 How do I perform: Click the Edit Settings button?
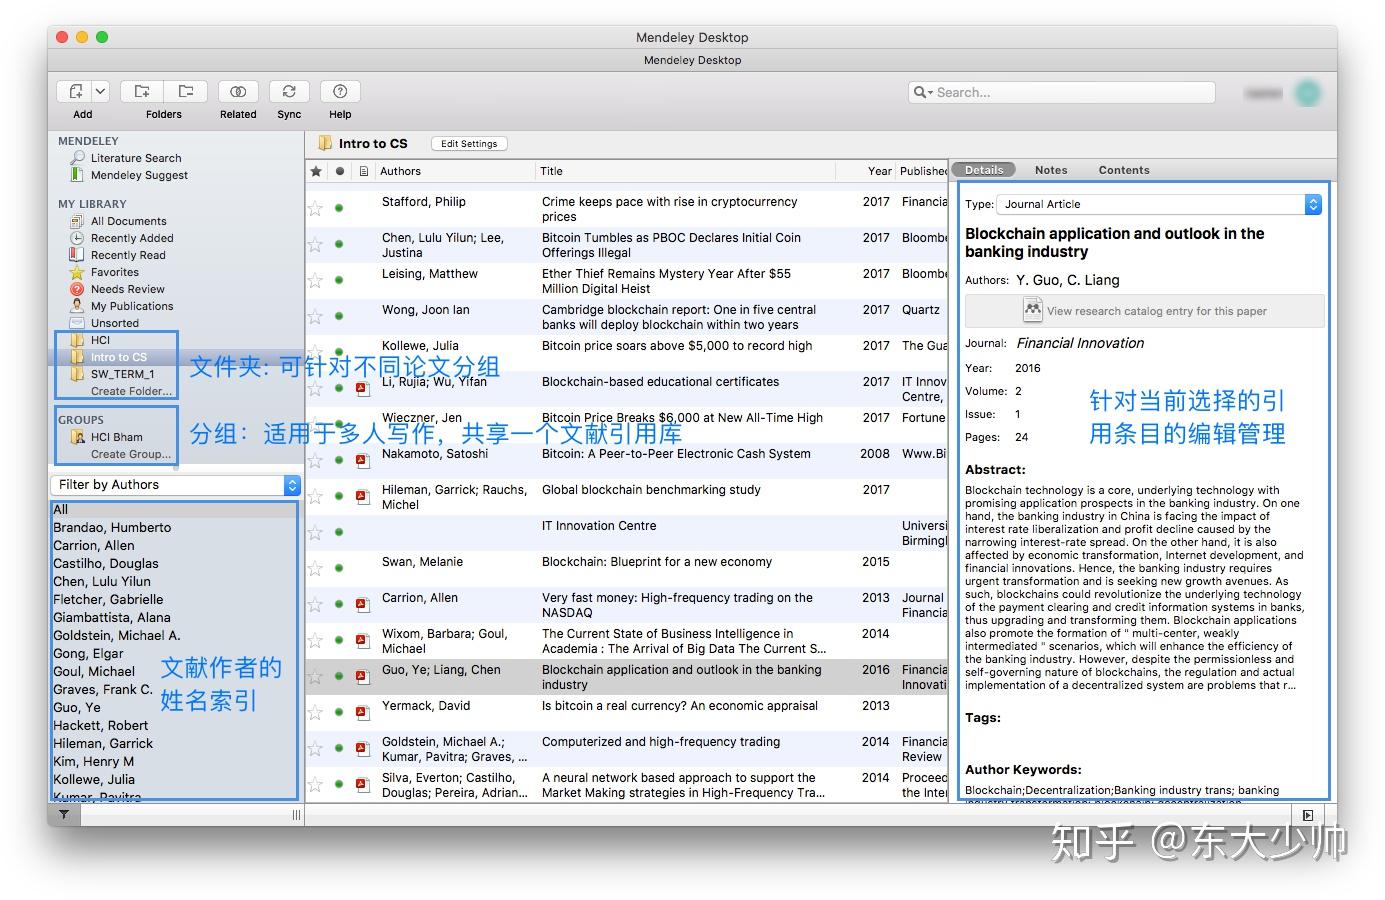click(x=469, y=144)
